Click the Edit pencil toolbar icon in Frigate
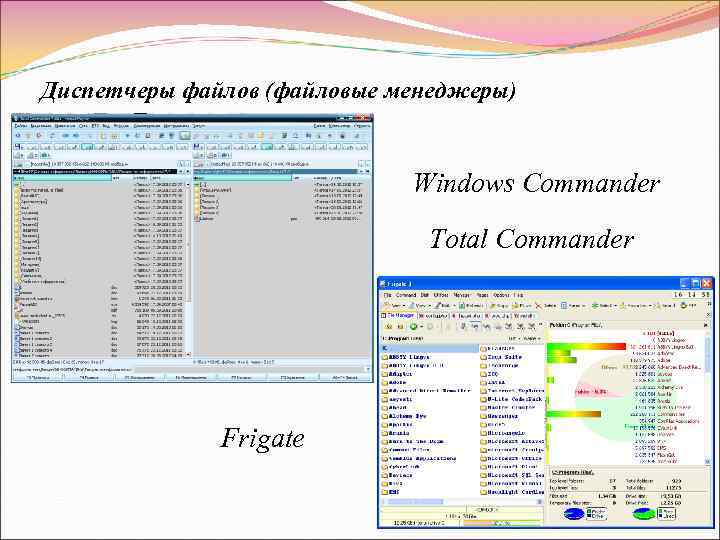The image size is (720, 540). click(x=439, y=305)
